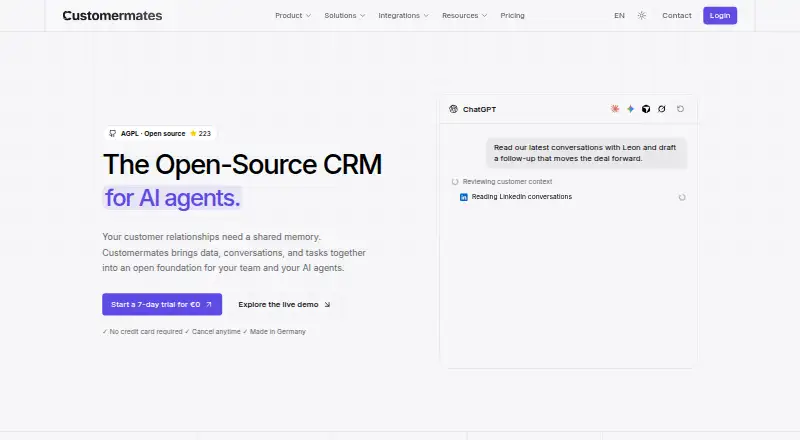
Task: Switch chat demo to Gemini icon
Action: 631,109
